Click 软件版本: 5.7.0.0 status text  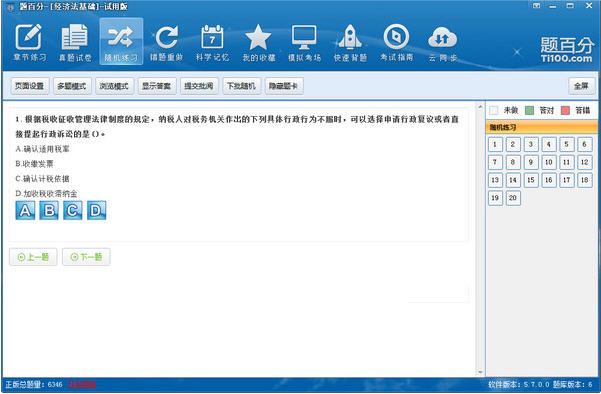click(x=519, y=384)
